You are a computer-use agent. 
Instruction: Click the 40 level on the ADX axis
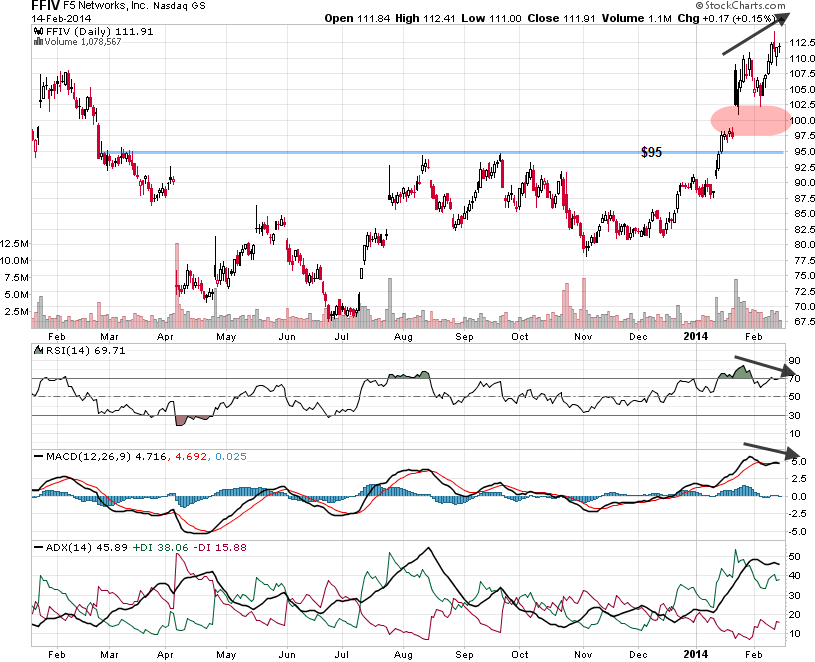[x=795, y=576]
